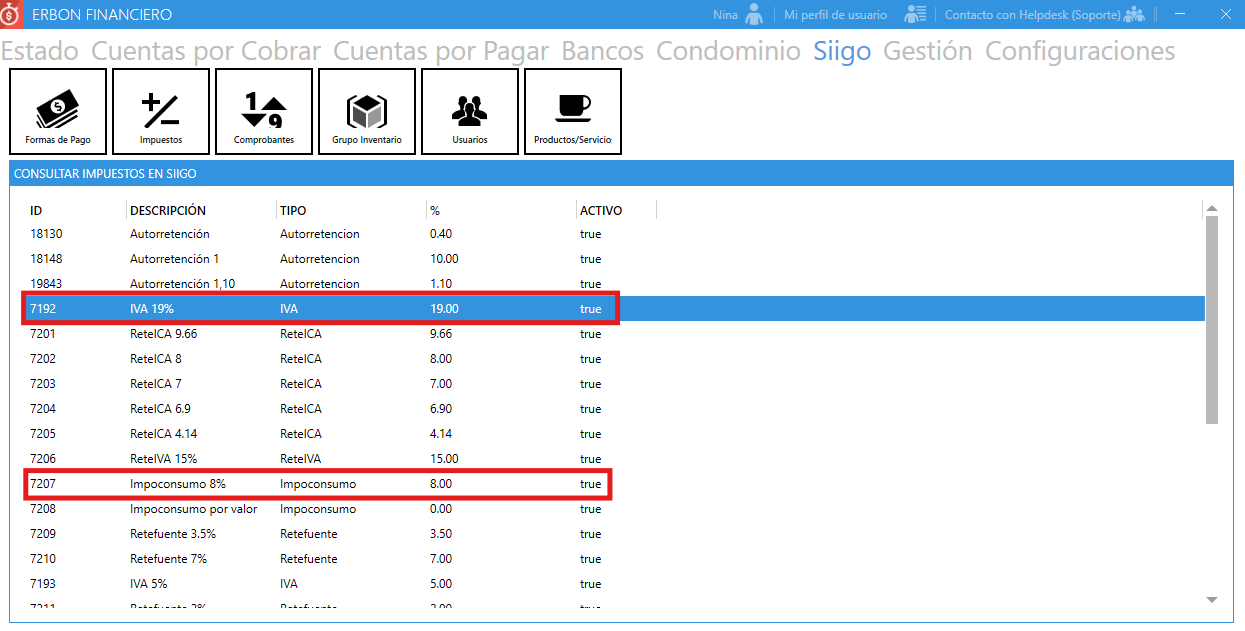Switch to the Bancos tab
This screenshot has width=1245, height=631.
coord(602,51)
